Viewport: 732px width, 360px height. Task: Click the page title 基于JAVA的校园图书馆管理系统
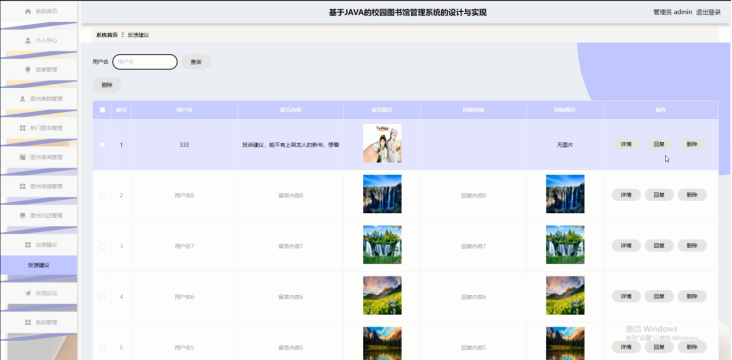tap(408, 13)
